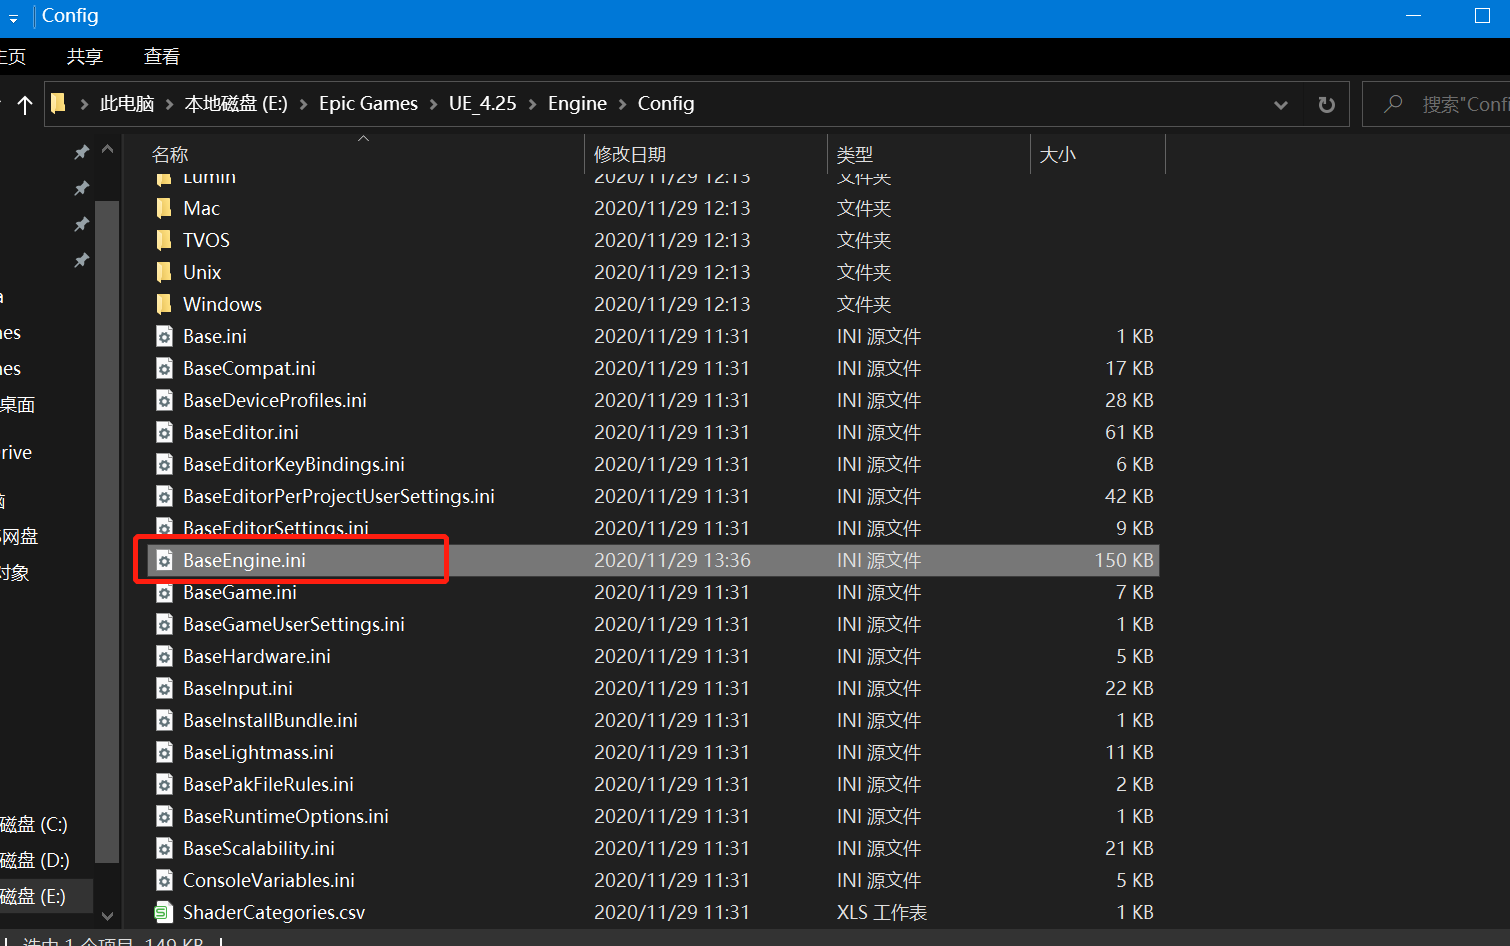Click the BaseHardware.ini file icon

(165, 656)
